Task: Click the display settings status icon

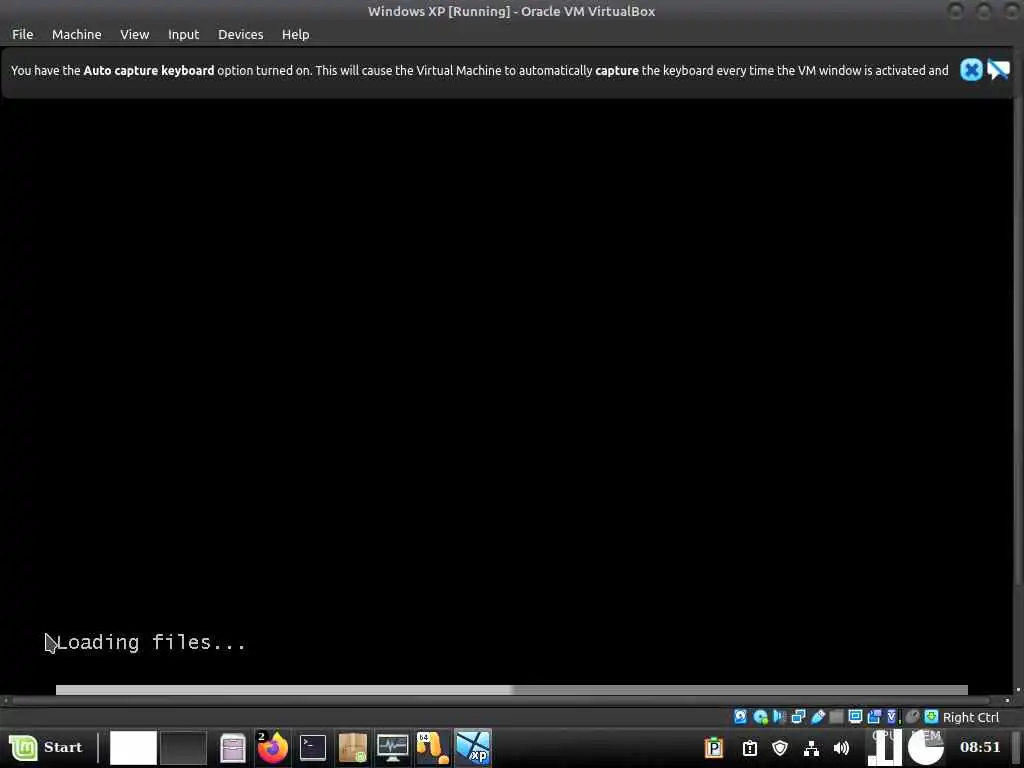Action: [x=856, y=717]
